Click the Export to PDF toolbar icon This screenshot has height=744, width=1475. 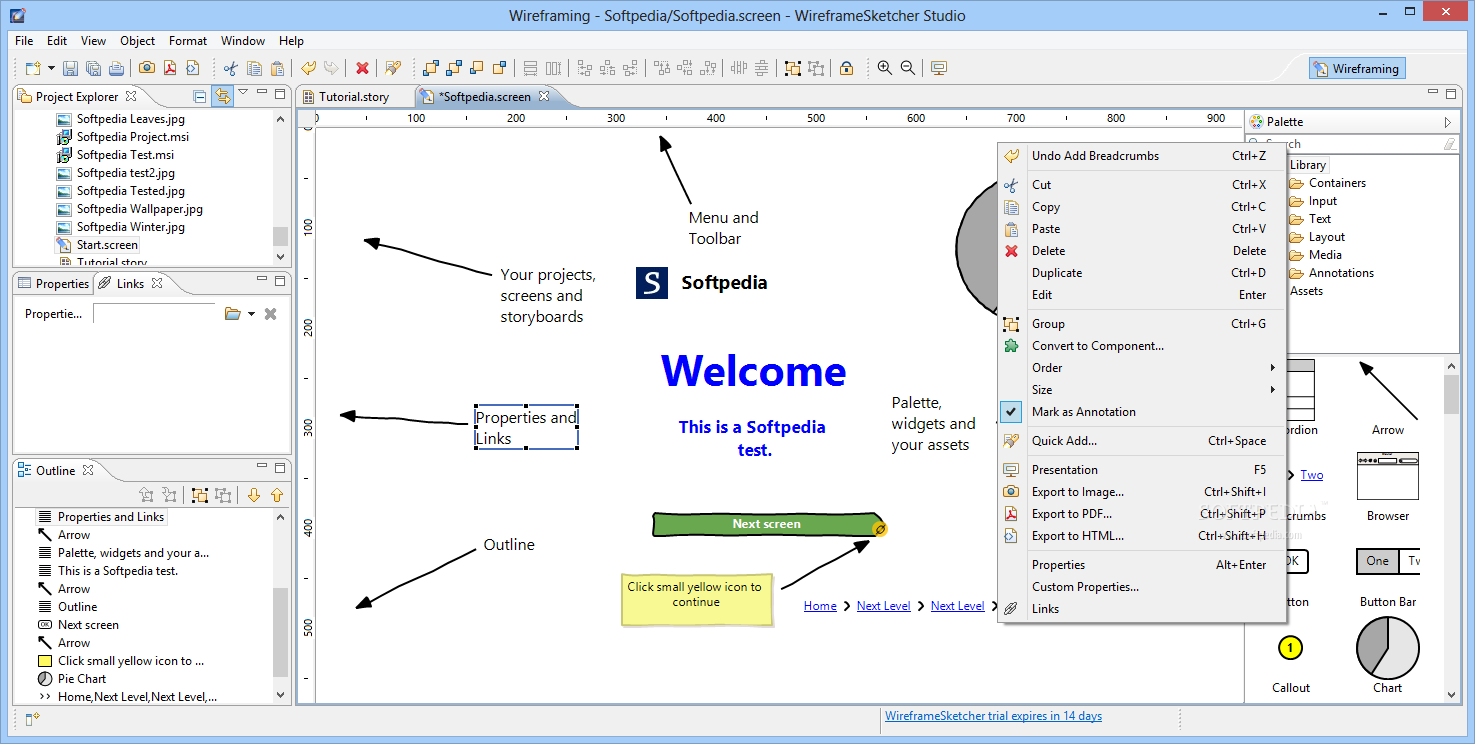pos(170,68)
